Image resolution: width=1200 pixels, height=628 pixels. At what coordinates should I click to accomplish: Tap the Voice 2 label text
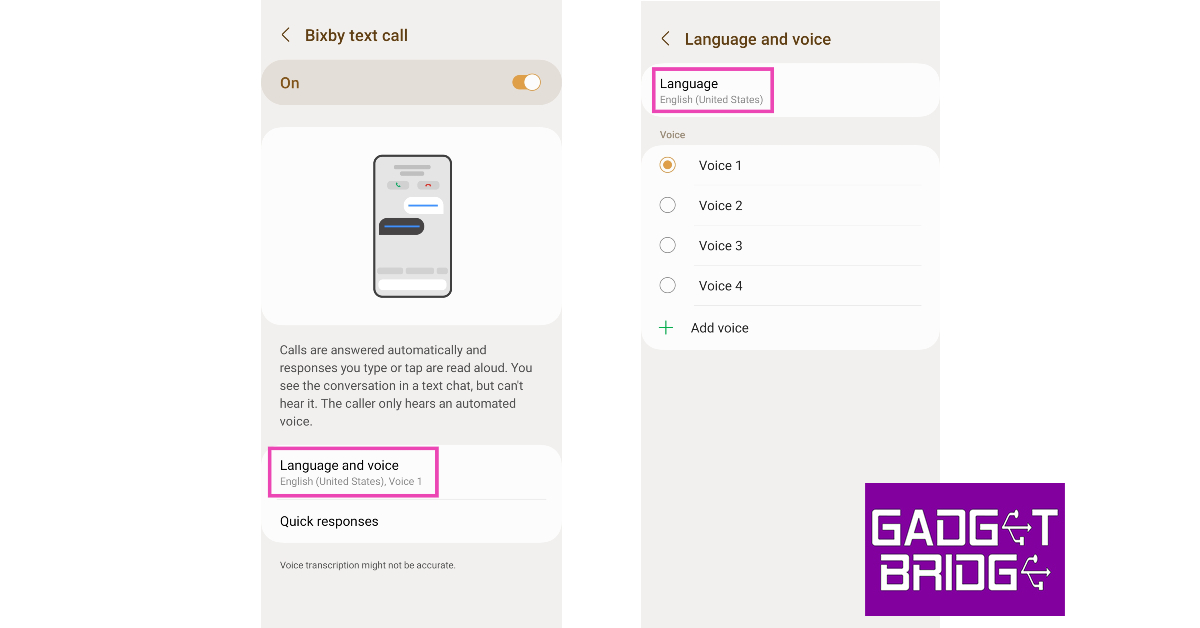point(720,205)
